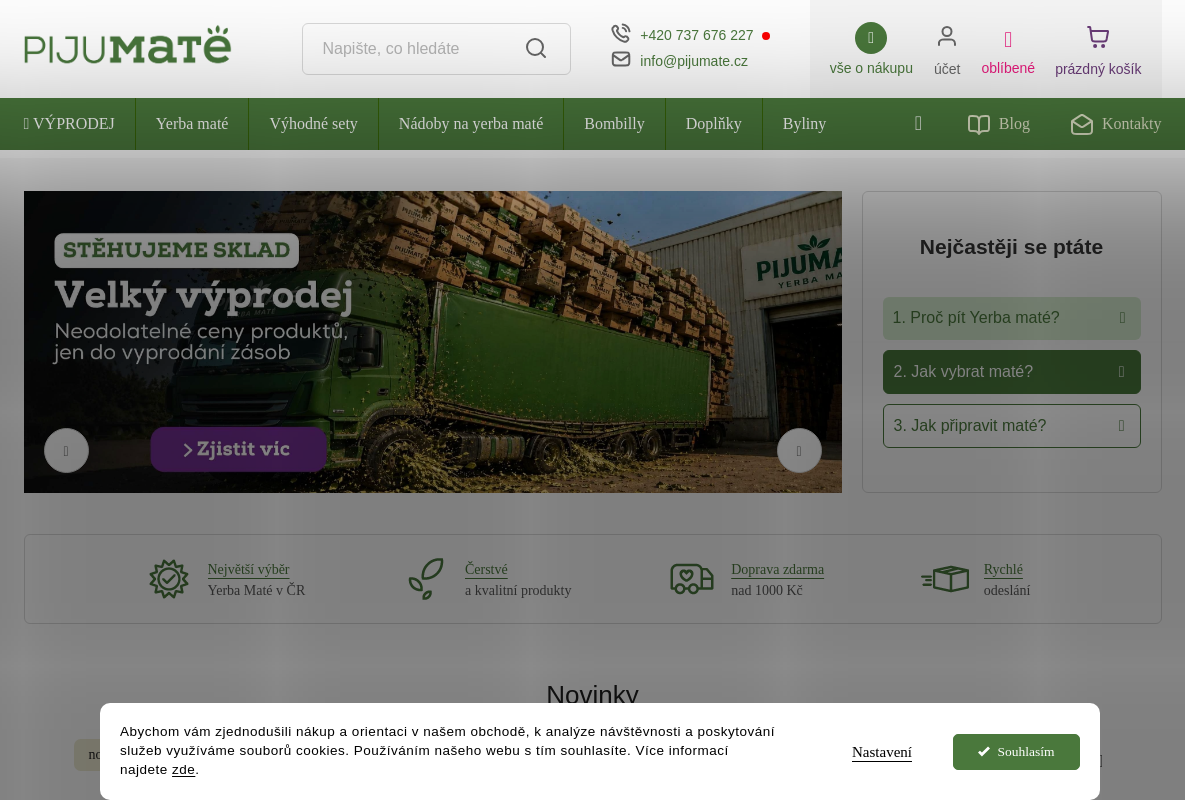This screenshot has width=1200, height=800.
Task: Click the Největší výběr link
Action: point(248,570)
